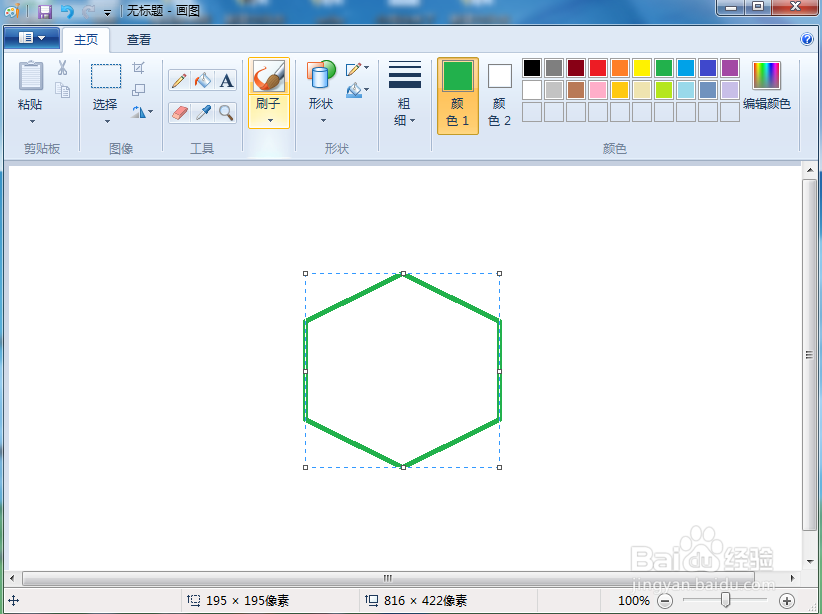Click scroll-down arrow of vertical scrollbar
Screen dimensions: 822x614
810,562
